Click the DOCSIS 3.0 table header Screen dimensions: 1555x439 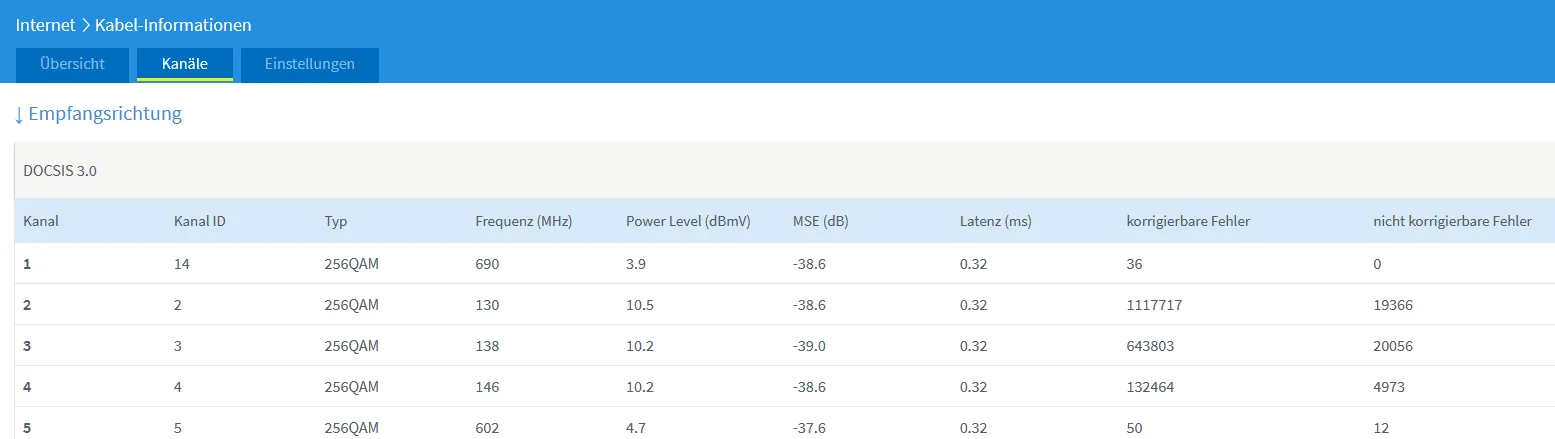(x=60, y=171)
